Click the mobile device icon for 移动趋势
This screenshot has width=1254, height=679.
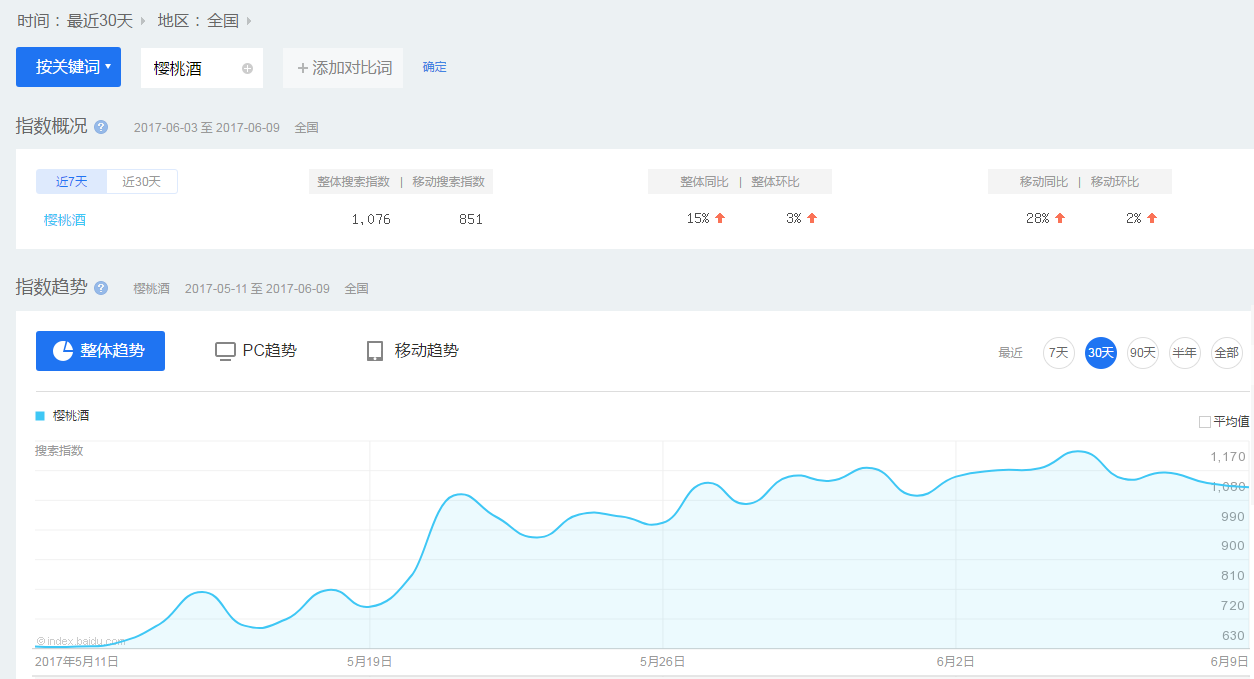[375, 351]
